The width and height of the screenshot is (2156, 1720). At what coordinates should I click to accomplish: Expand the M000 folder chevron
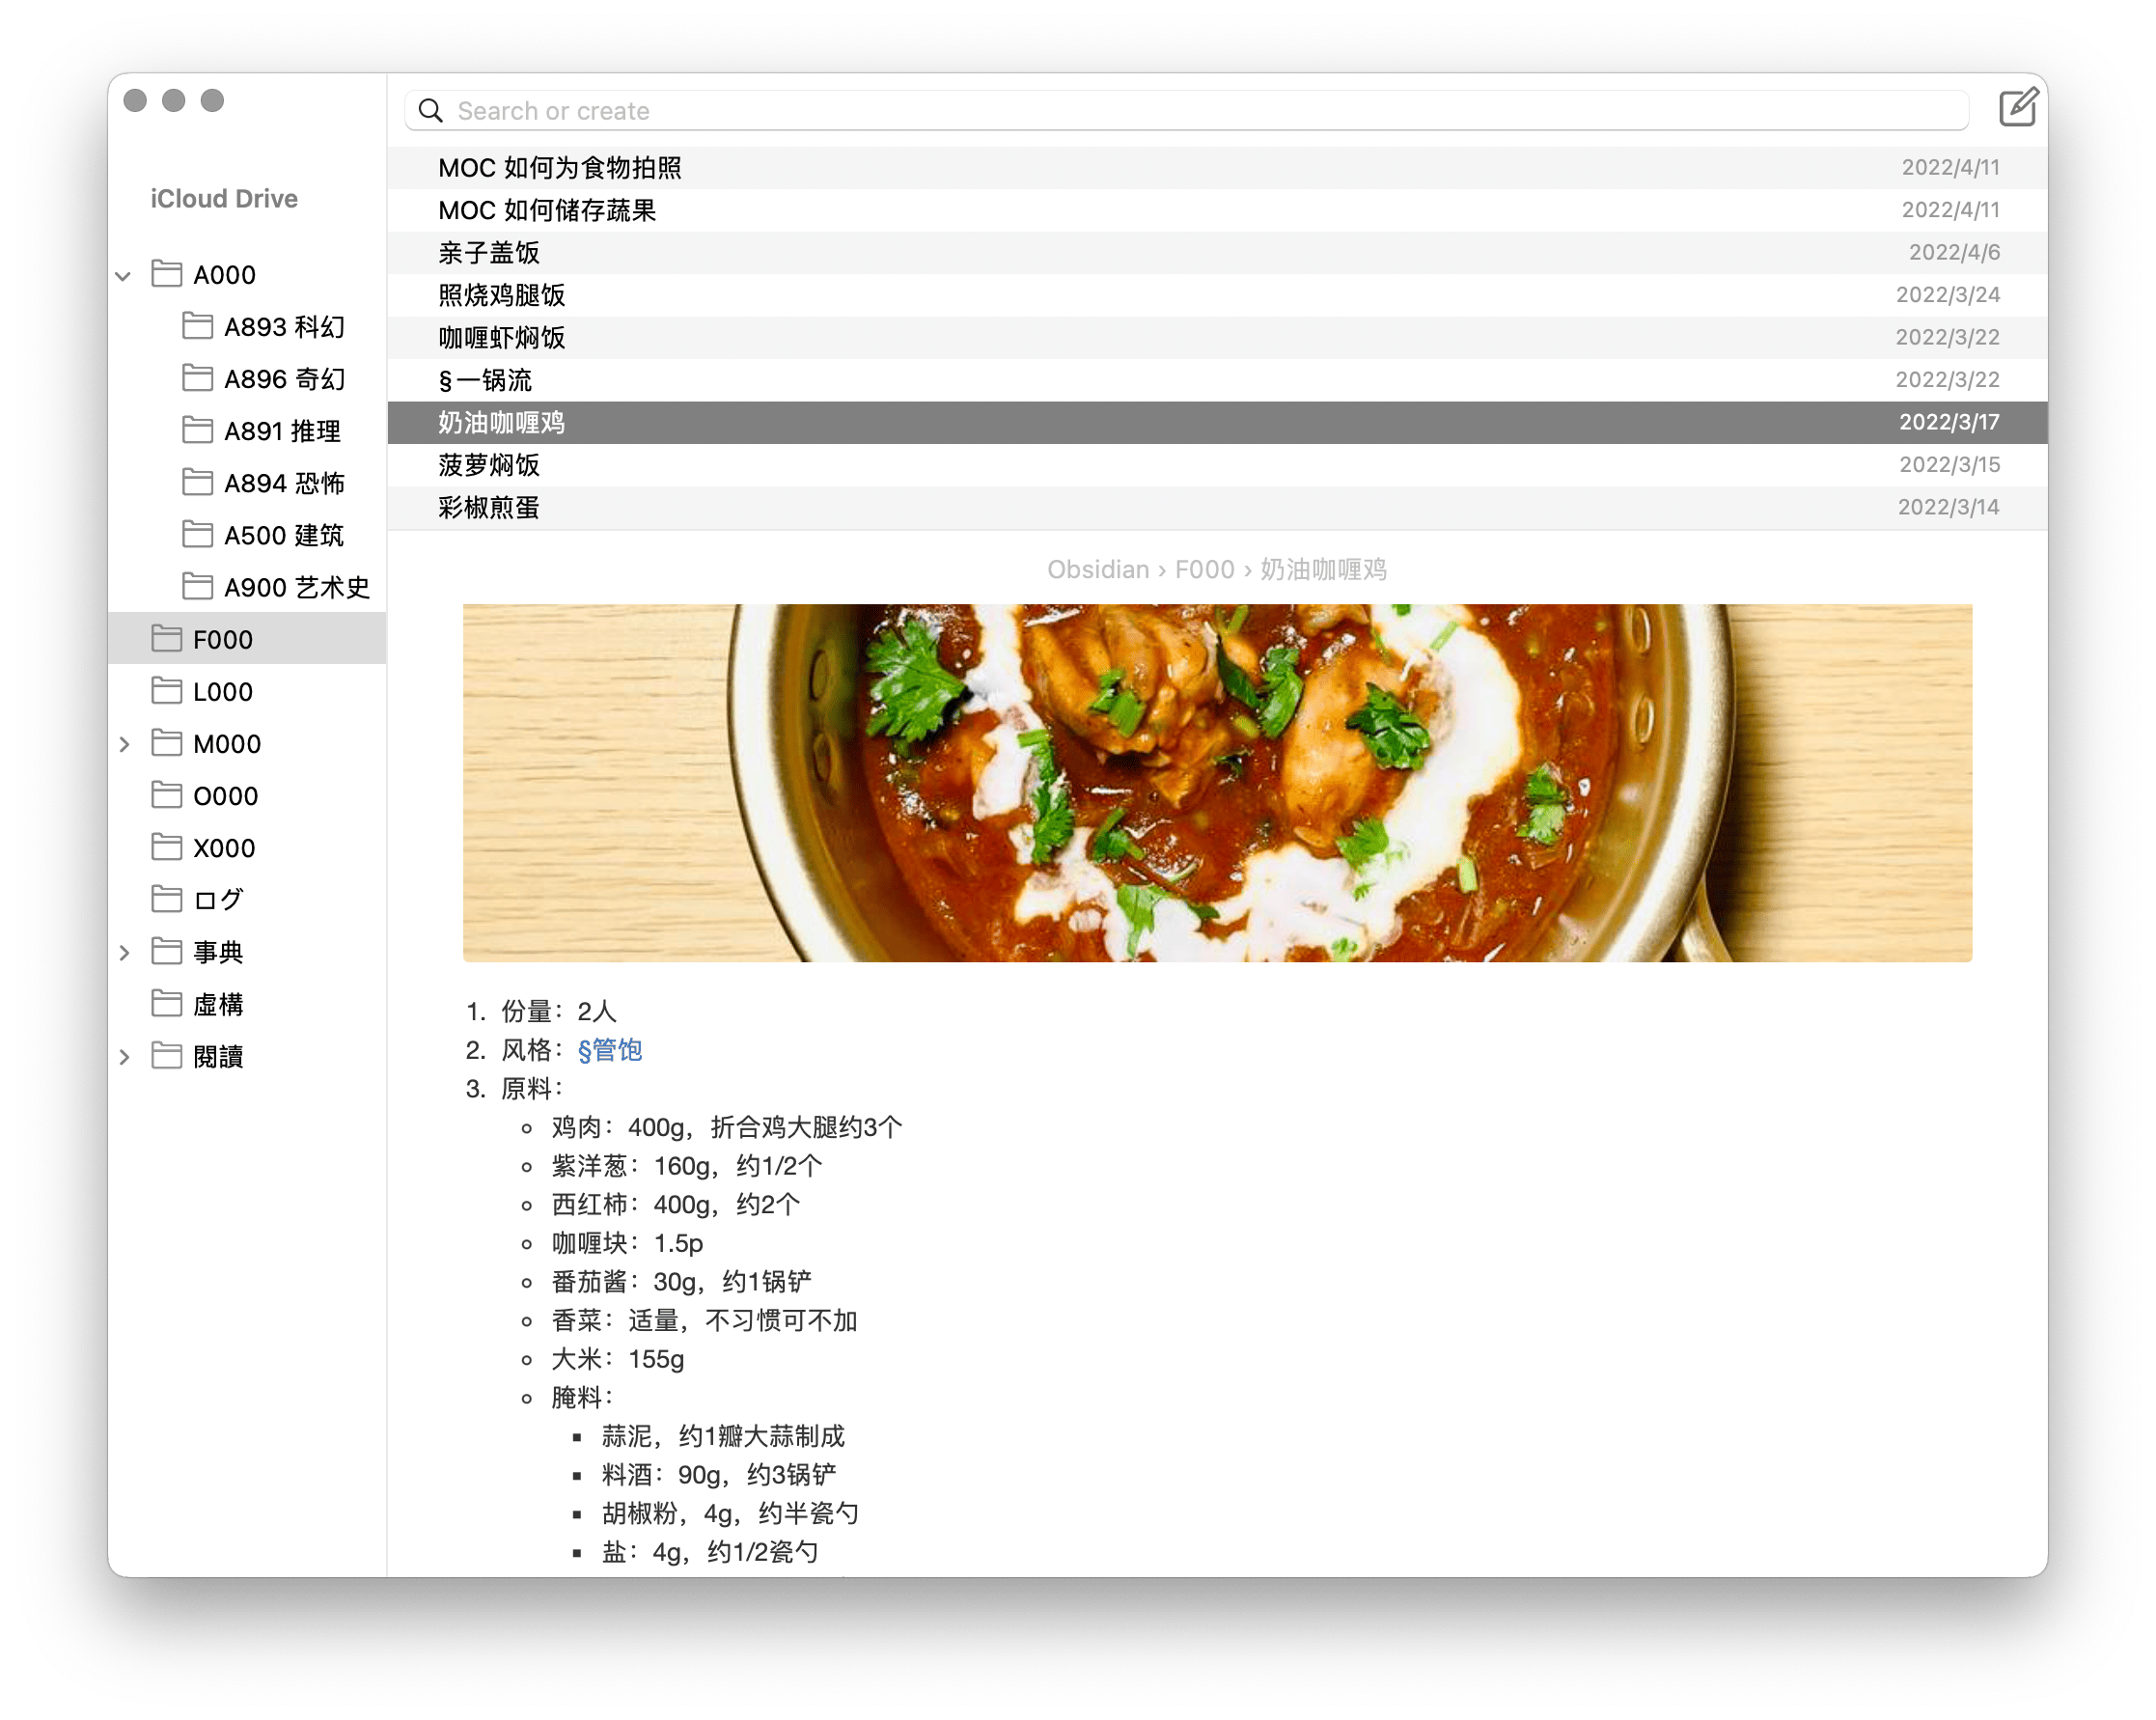click(x=124, y=744)
